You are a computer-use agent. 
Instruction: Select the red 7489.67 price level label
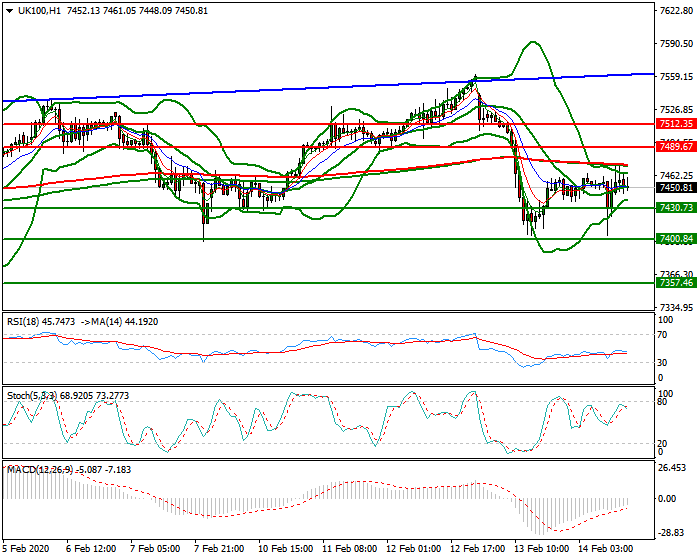pos(676,146)
